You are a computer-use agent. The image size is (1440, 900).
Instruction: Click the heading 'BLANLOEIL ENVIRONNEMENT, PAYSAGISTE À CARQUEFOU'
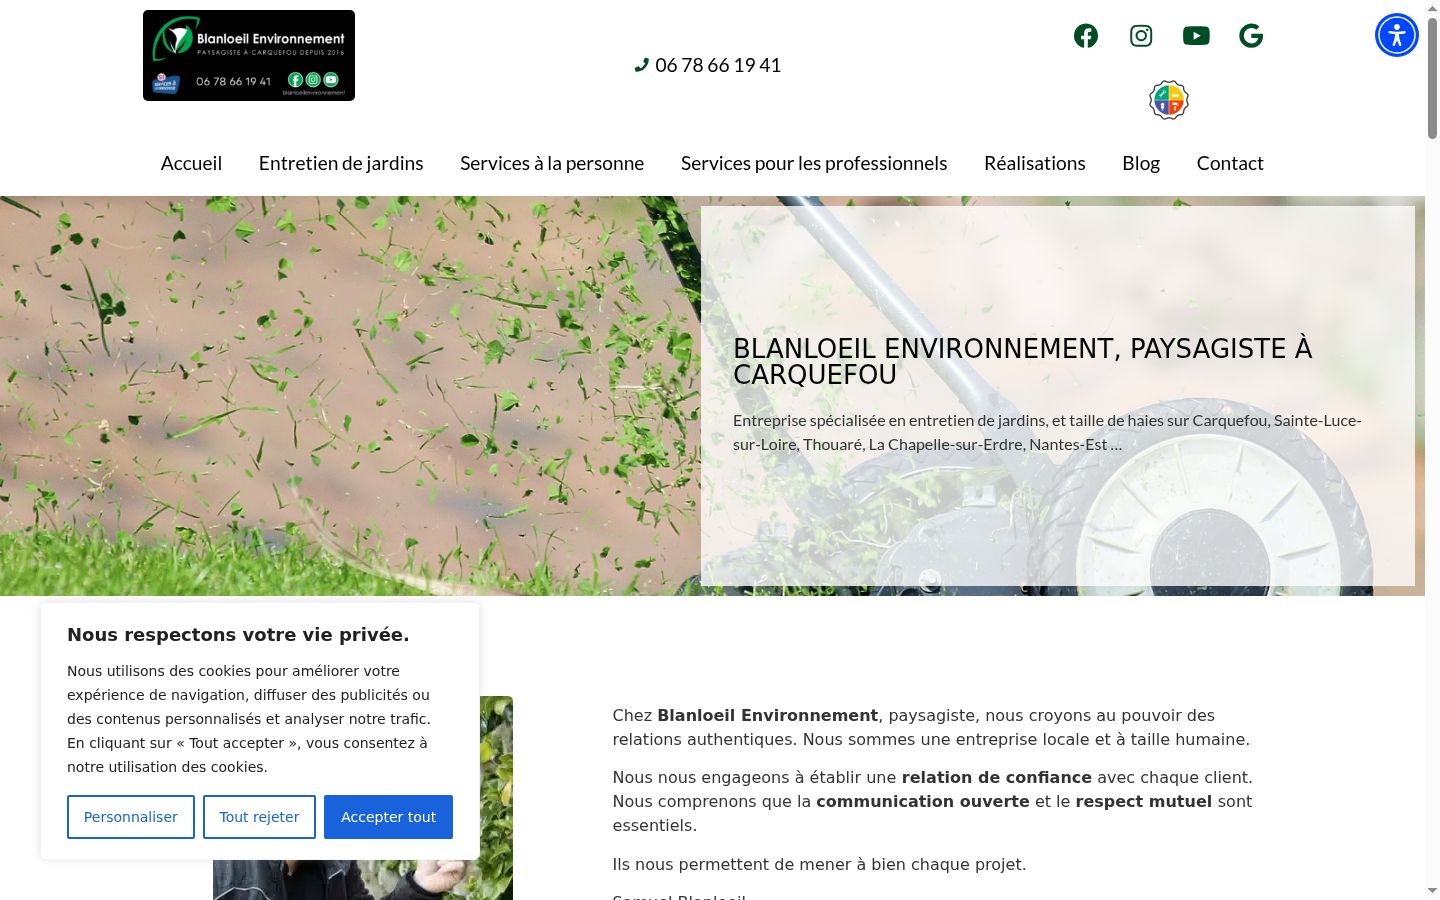[x=1022, y=361]
